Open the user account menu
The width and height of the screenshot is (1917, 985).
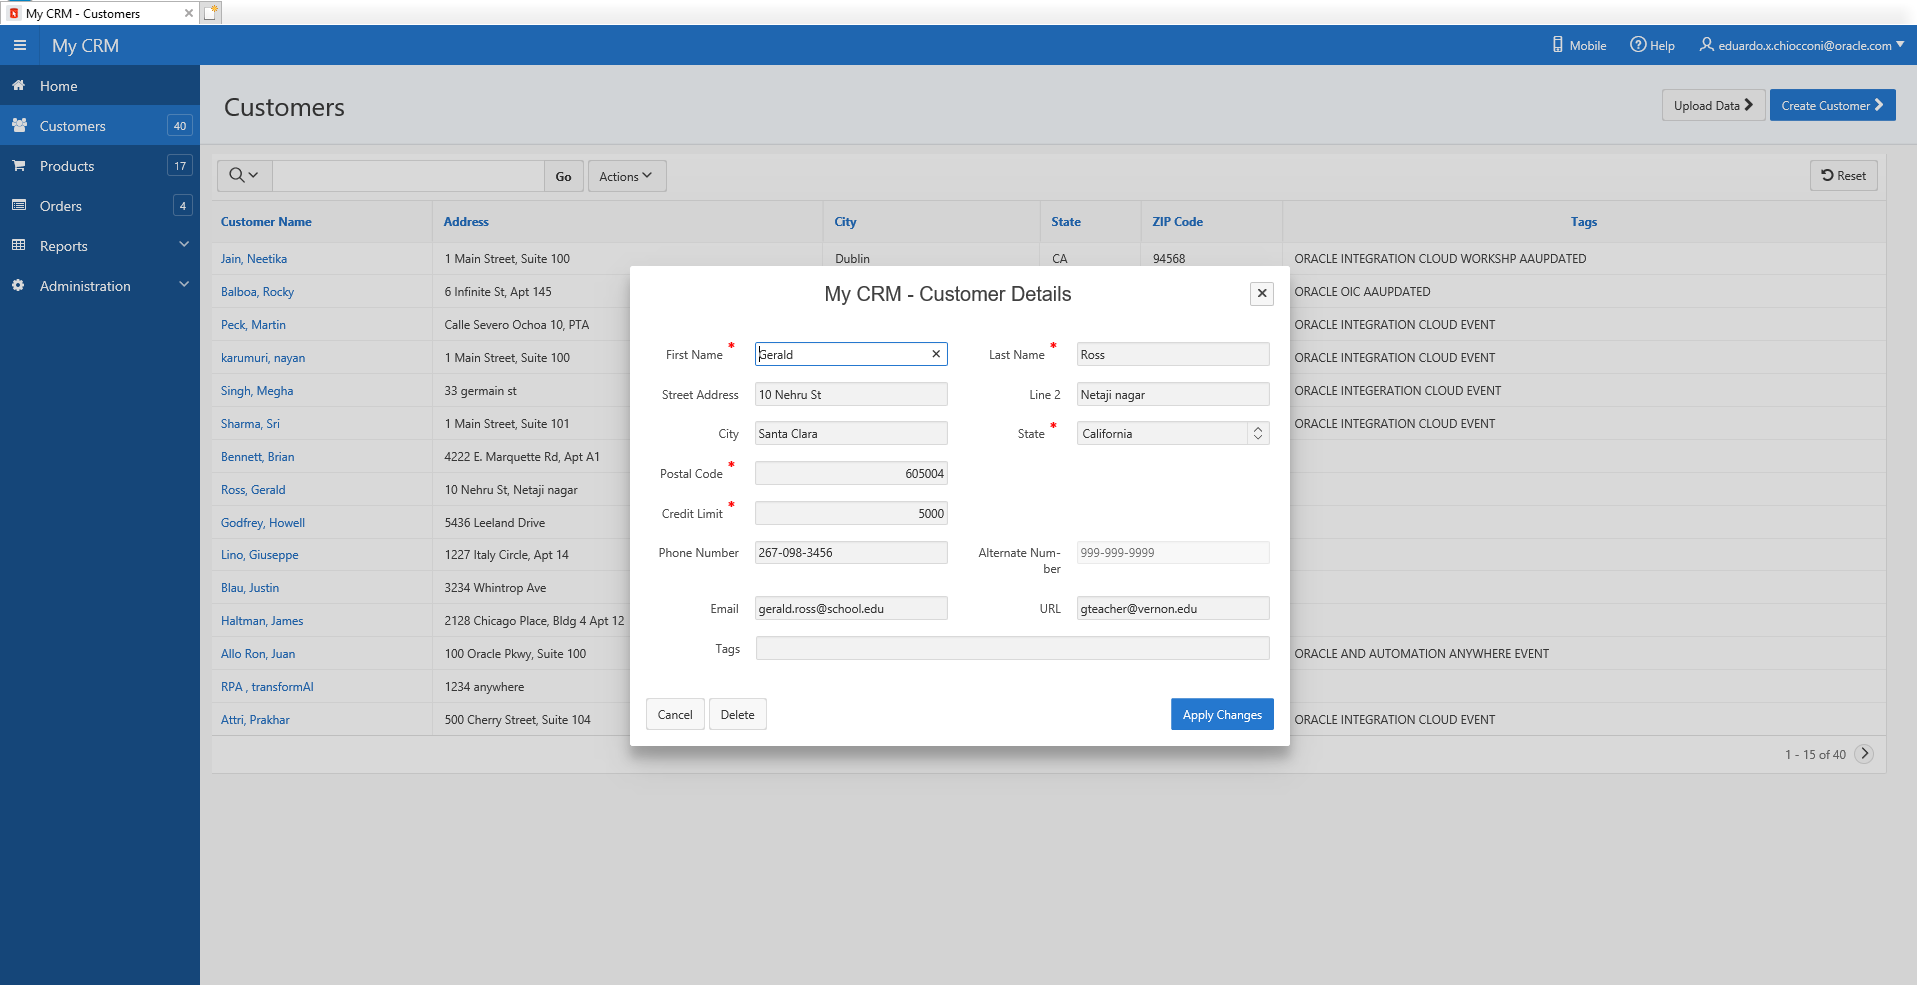click(1802, 46)
